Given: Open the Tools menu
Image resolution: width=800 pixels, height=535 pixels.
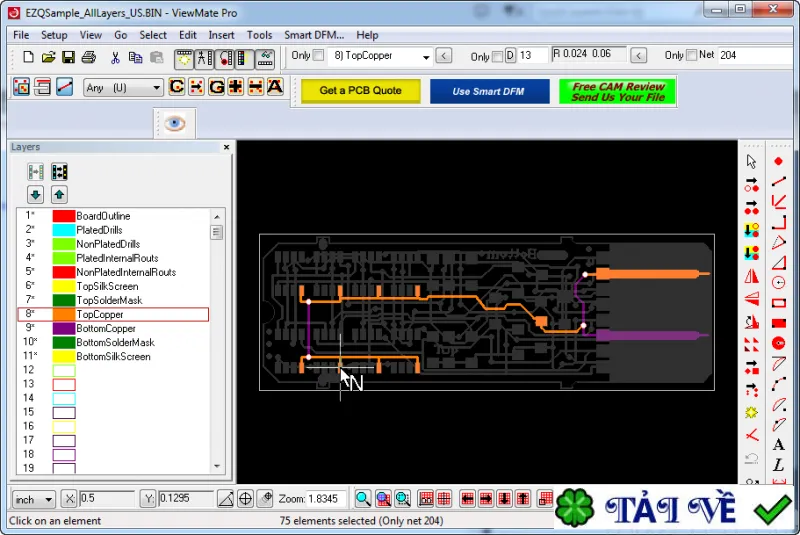Looking at the screenshot, I should 259,35.
